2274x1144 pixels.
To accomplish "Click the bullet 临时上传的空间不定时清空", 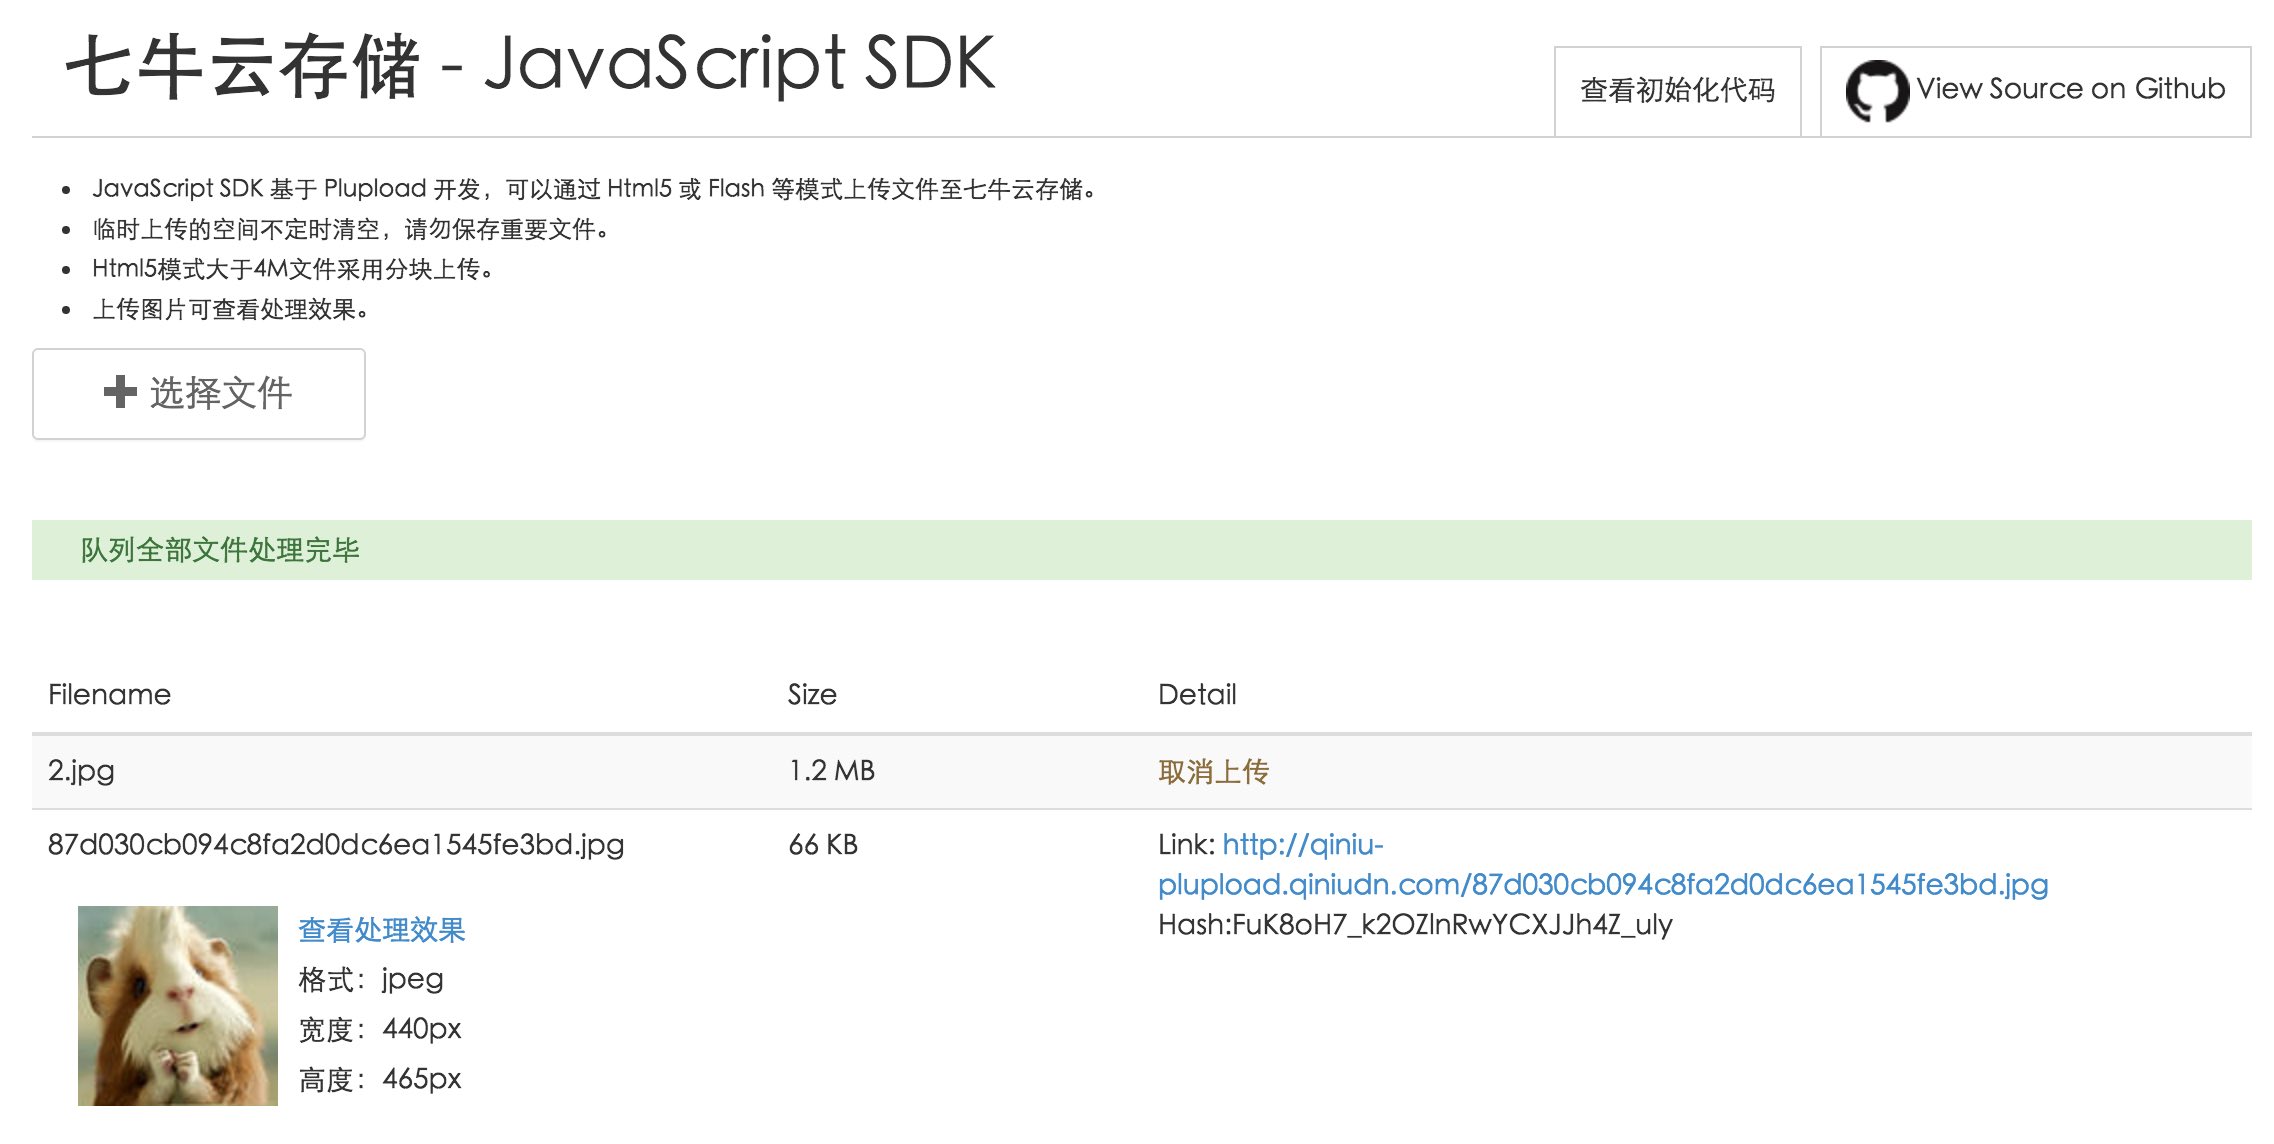I will (x=351, y=229).
